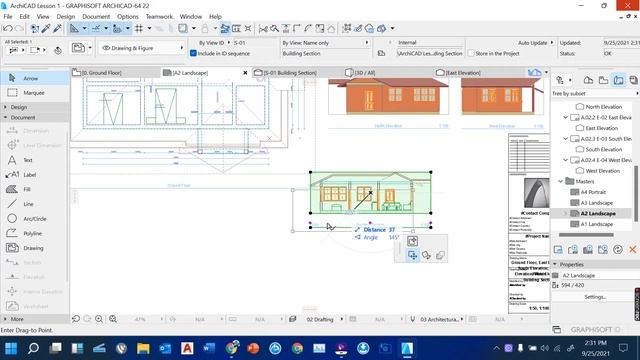640x360 pixels.
Task: Select the Fill tool
Action: click(35, 189)
